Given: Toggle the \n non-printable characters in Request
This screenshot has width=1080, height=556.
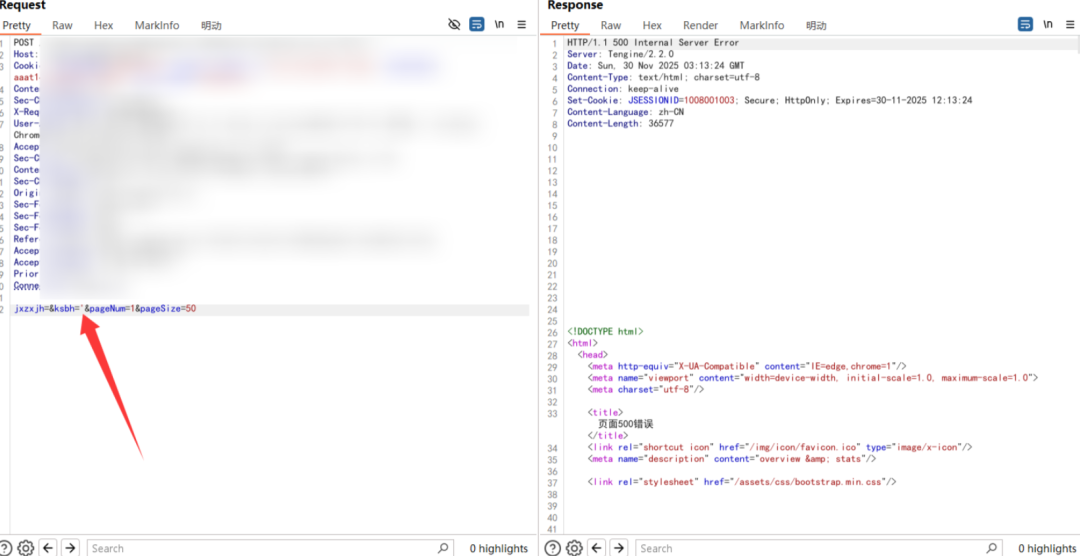Looking at the screenshot, I should (499, 24).
